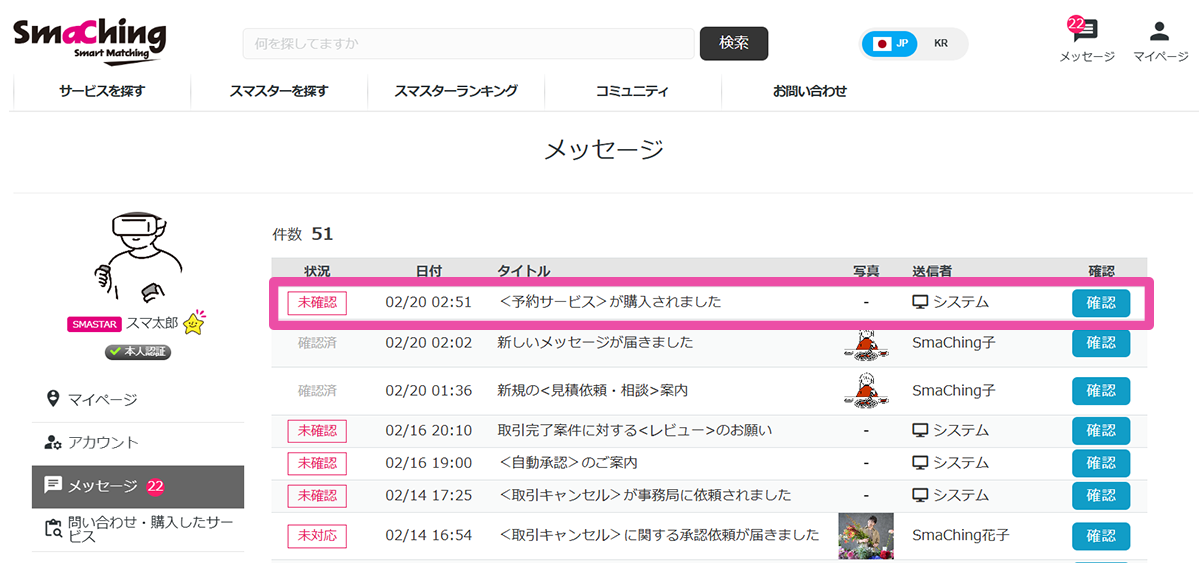Switch language to KR
The image size is (1200, 585).
(941, 44)
